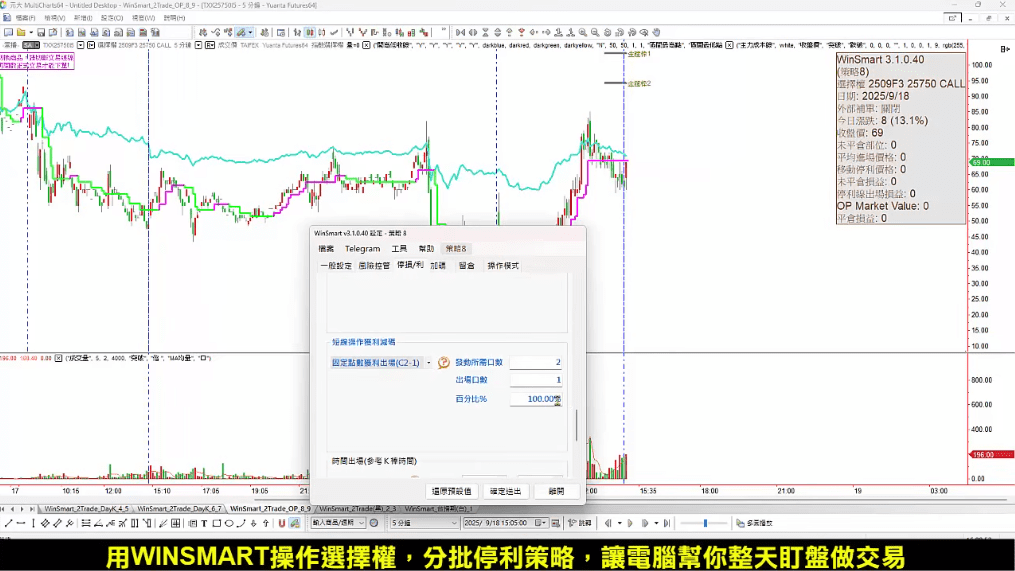
Task: Open the 固定點數獲利出場(C2-1) dropdown
Action: [x=428, y=363]
